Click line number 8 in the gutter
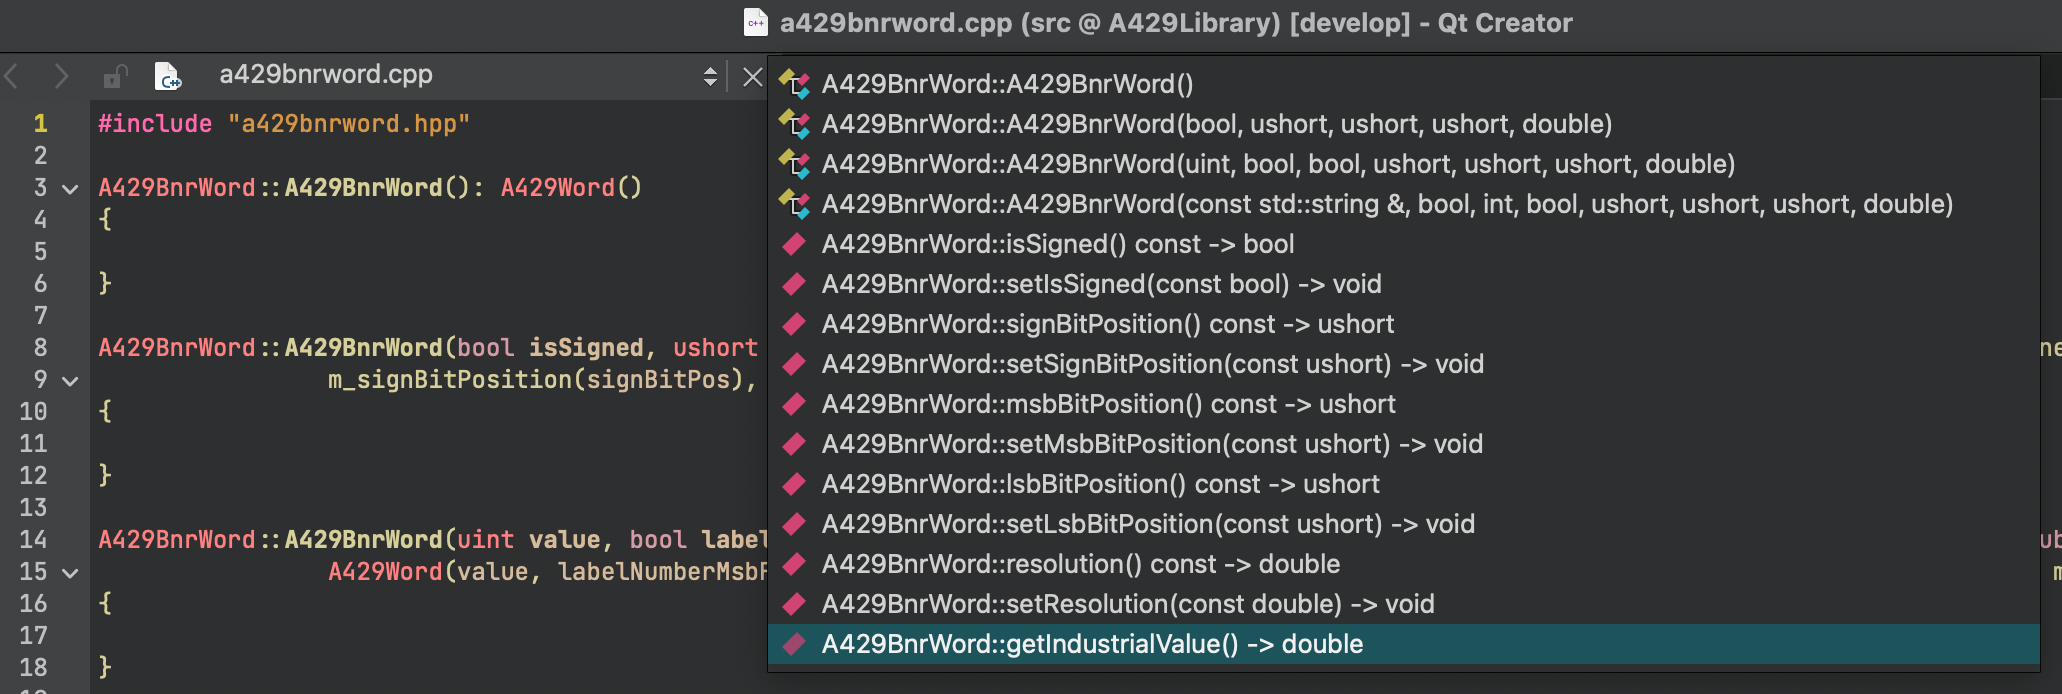 (40, 348)
